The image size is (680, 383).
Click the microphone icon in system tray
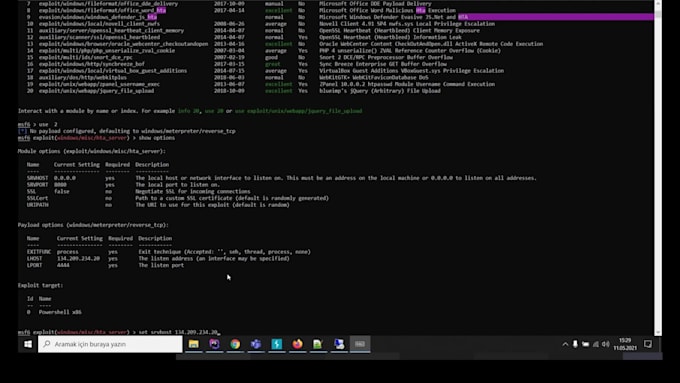pos(575,344)
